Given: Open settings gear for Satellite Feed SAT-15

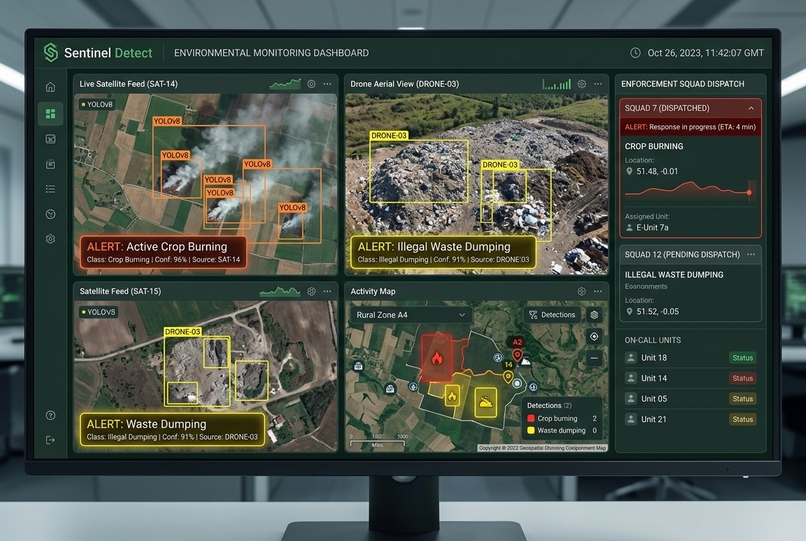Looking at the screenshot, I should tap(311, 291).
